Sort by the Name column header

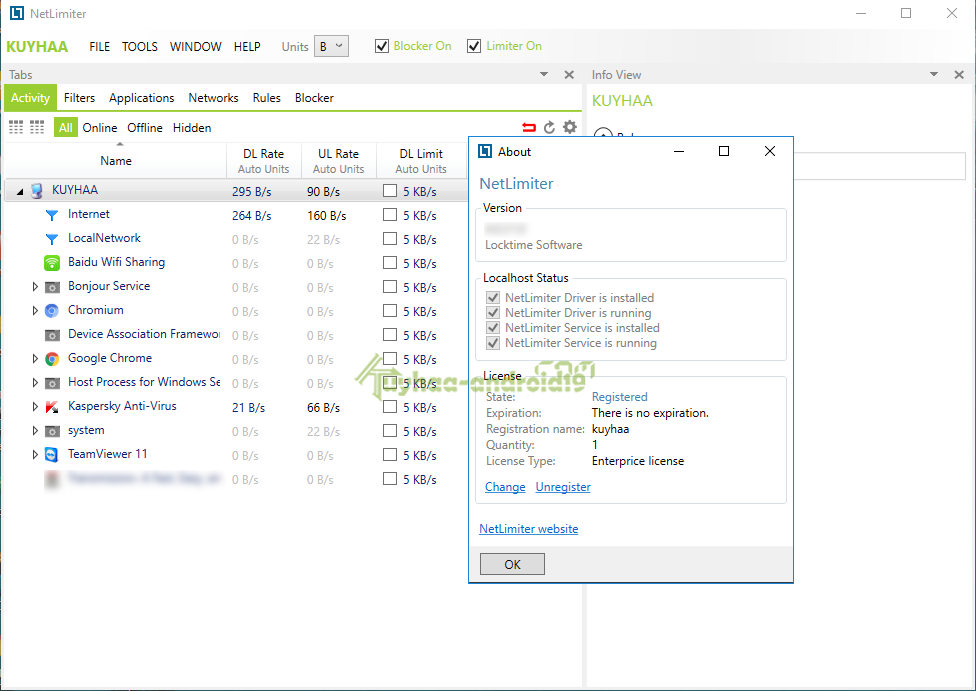click(116, 161)
